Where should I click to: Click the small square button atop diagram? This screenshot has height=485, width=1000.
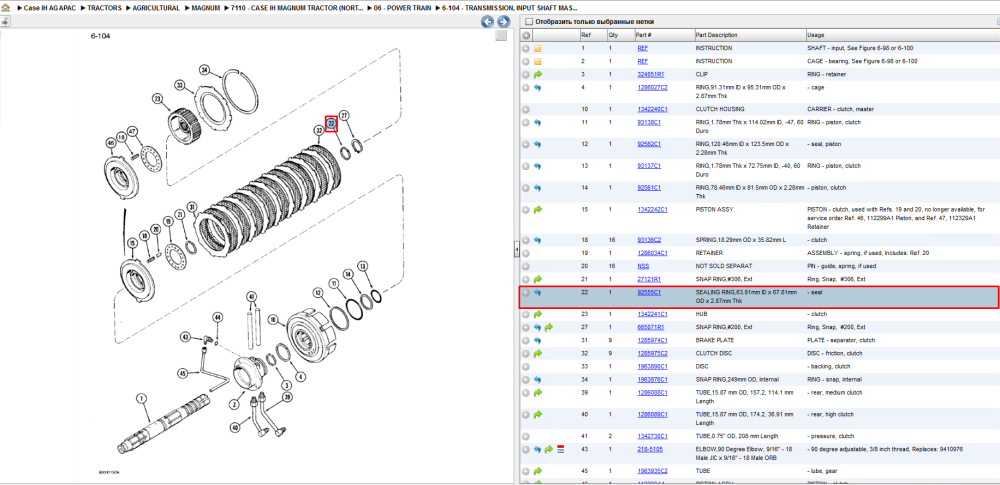coord(501,36)
